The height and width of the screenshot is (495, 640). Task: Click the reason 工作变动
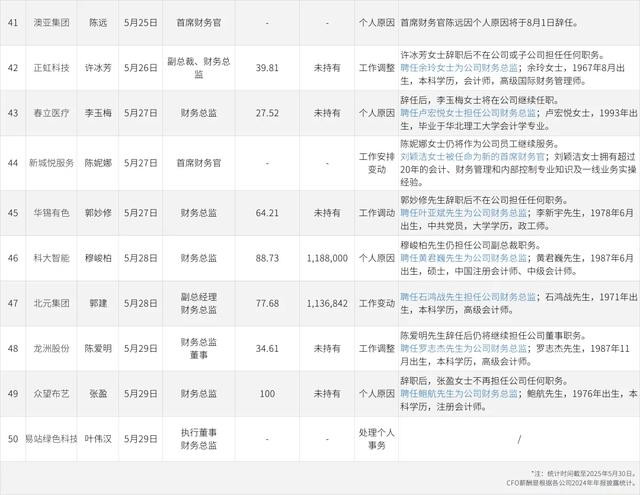pyautogui.click(x=377, y=304)
